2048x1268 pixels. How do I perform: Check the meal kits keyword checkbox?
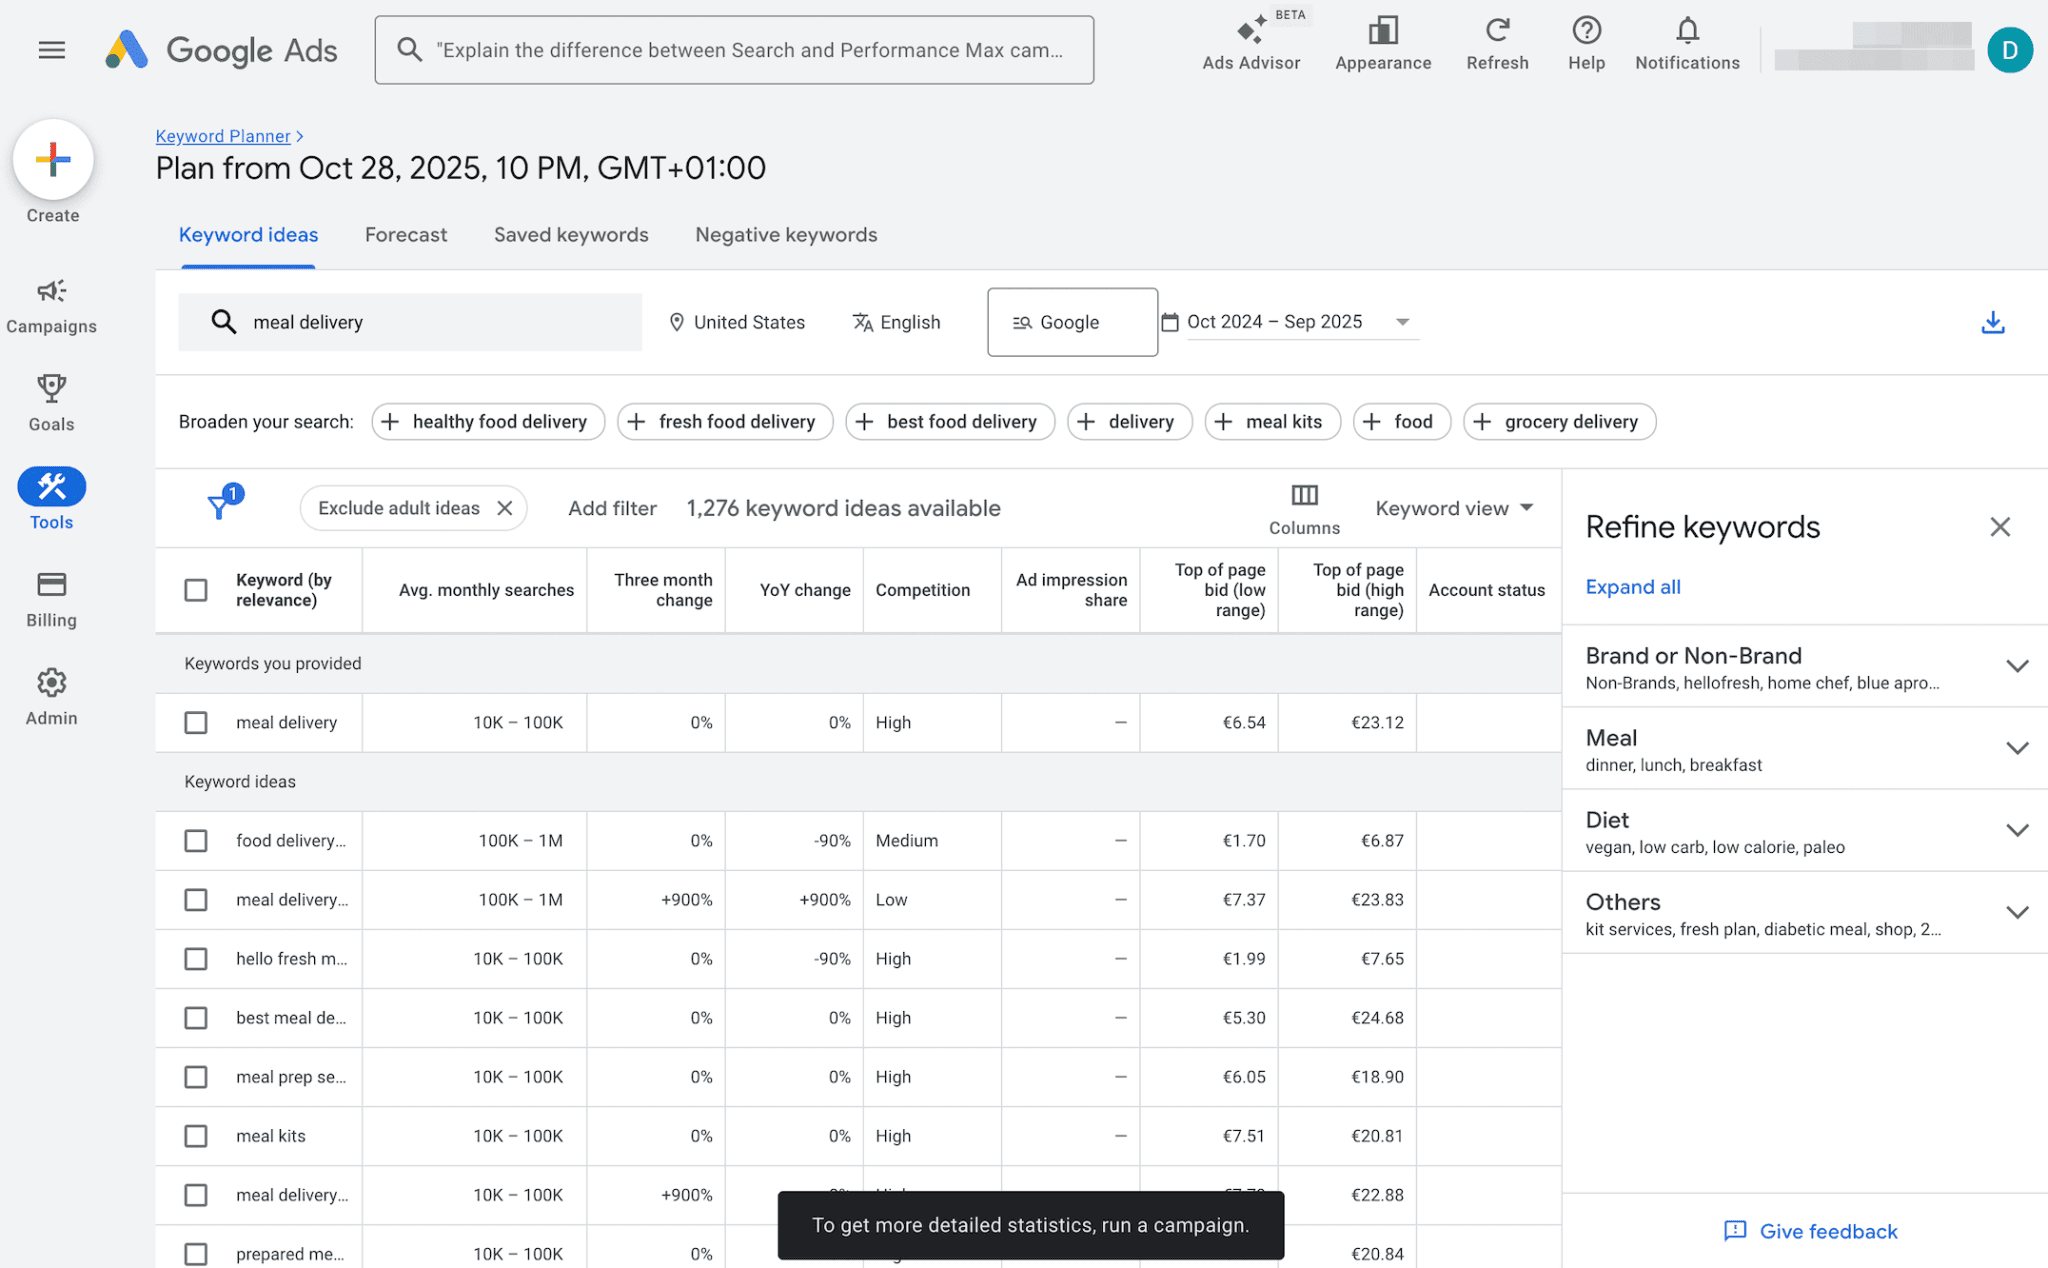(196, 1136)
